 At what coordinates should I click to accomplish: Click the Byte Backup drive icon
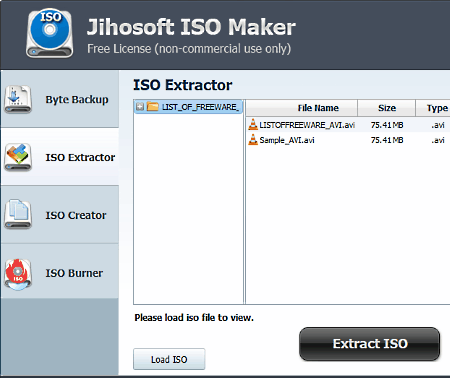pyautogui.click(x=18, y=99)
